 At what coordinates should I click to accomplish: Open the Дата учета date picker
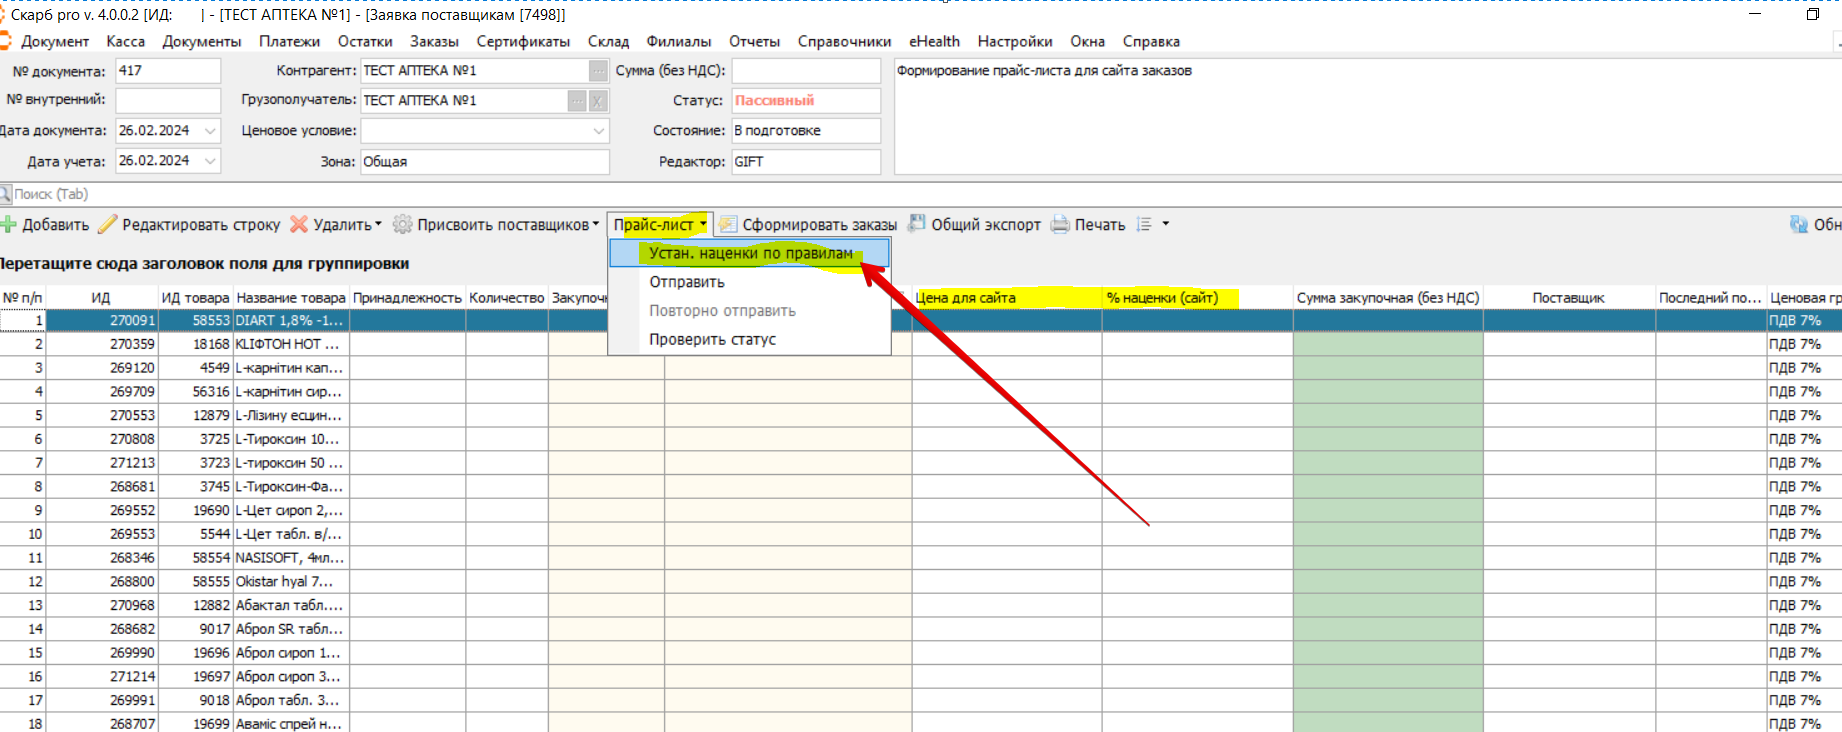tap(210, 160)
